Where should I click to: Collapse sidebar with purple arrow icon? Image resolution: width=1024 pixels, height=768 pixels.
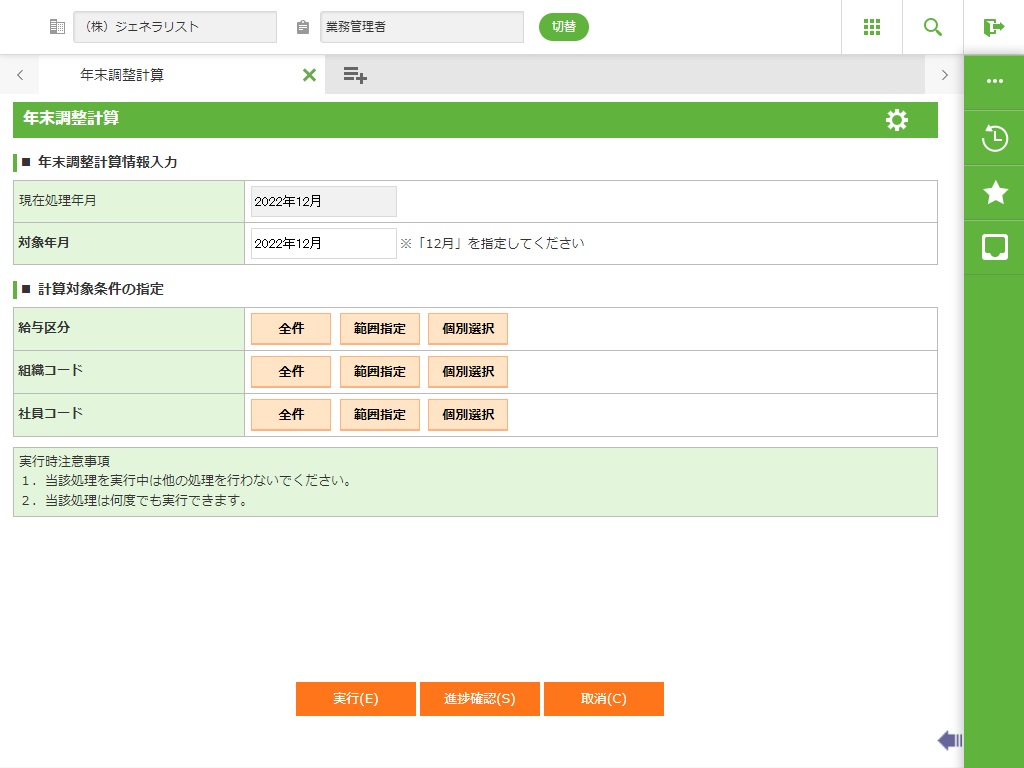tap(949, 740)
